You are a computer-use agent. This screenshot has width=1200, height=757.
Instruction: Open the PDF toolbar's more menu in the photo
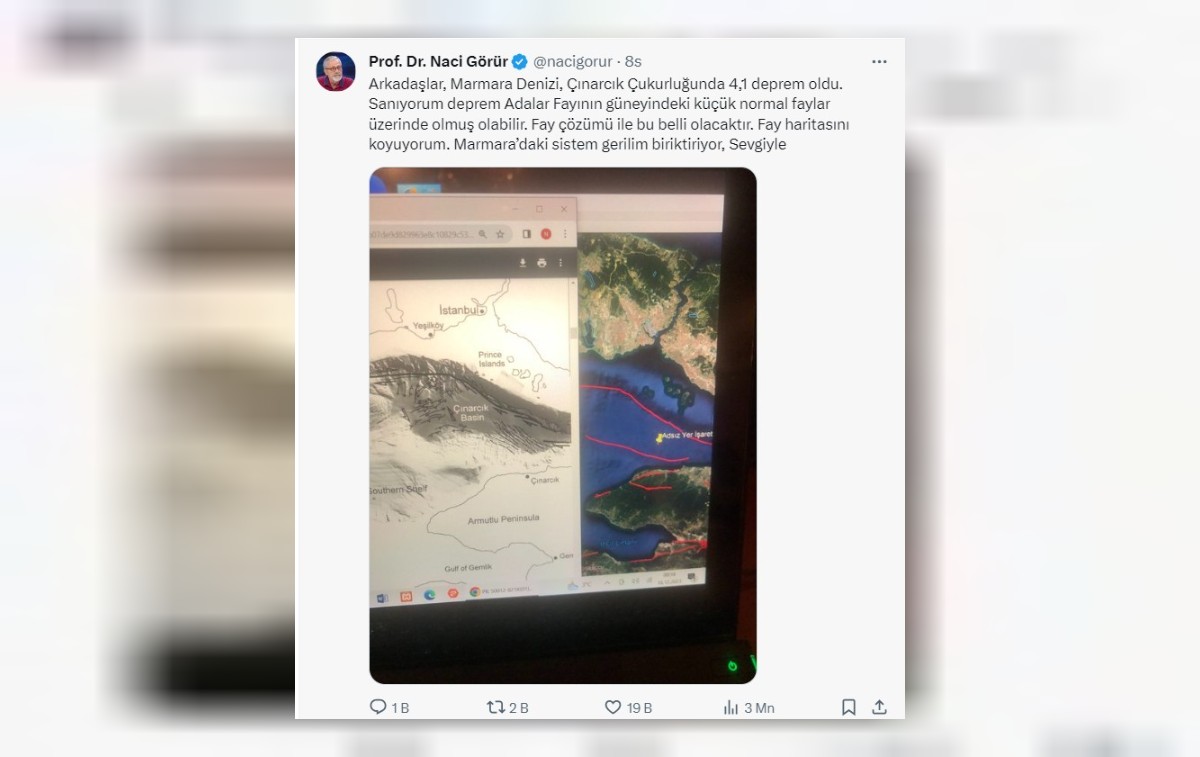point(560,263)
